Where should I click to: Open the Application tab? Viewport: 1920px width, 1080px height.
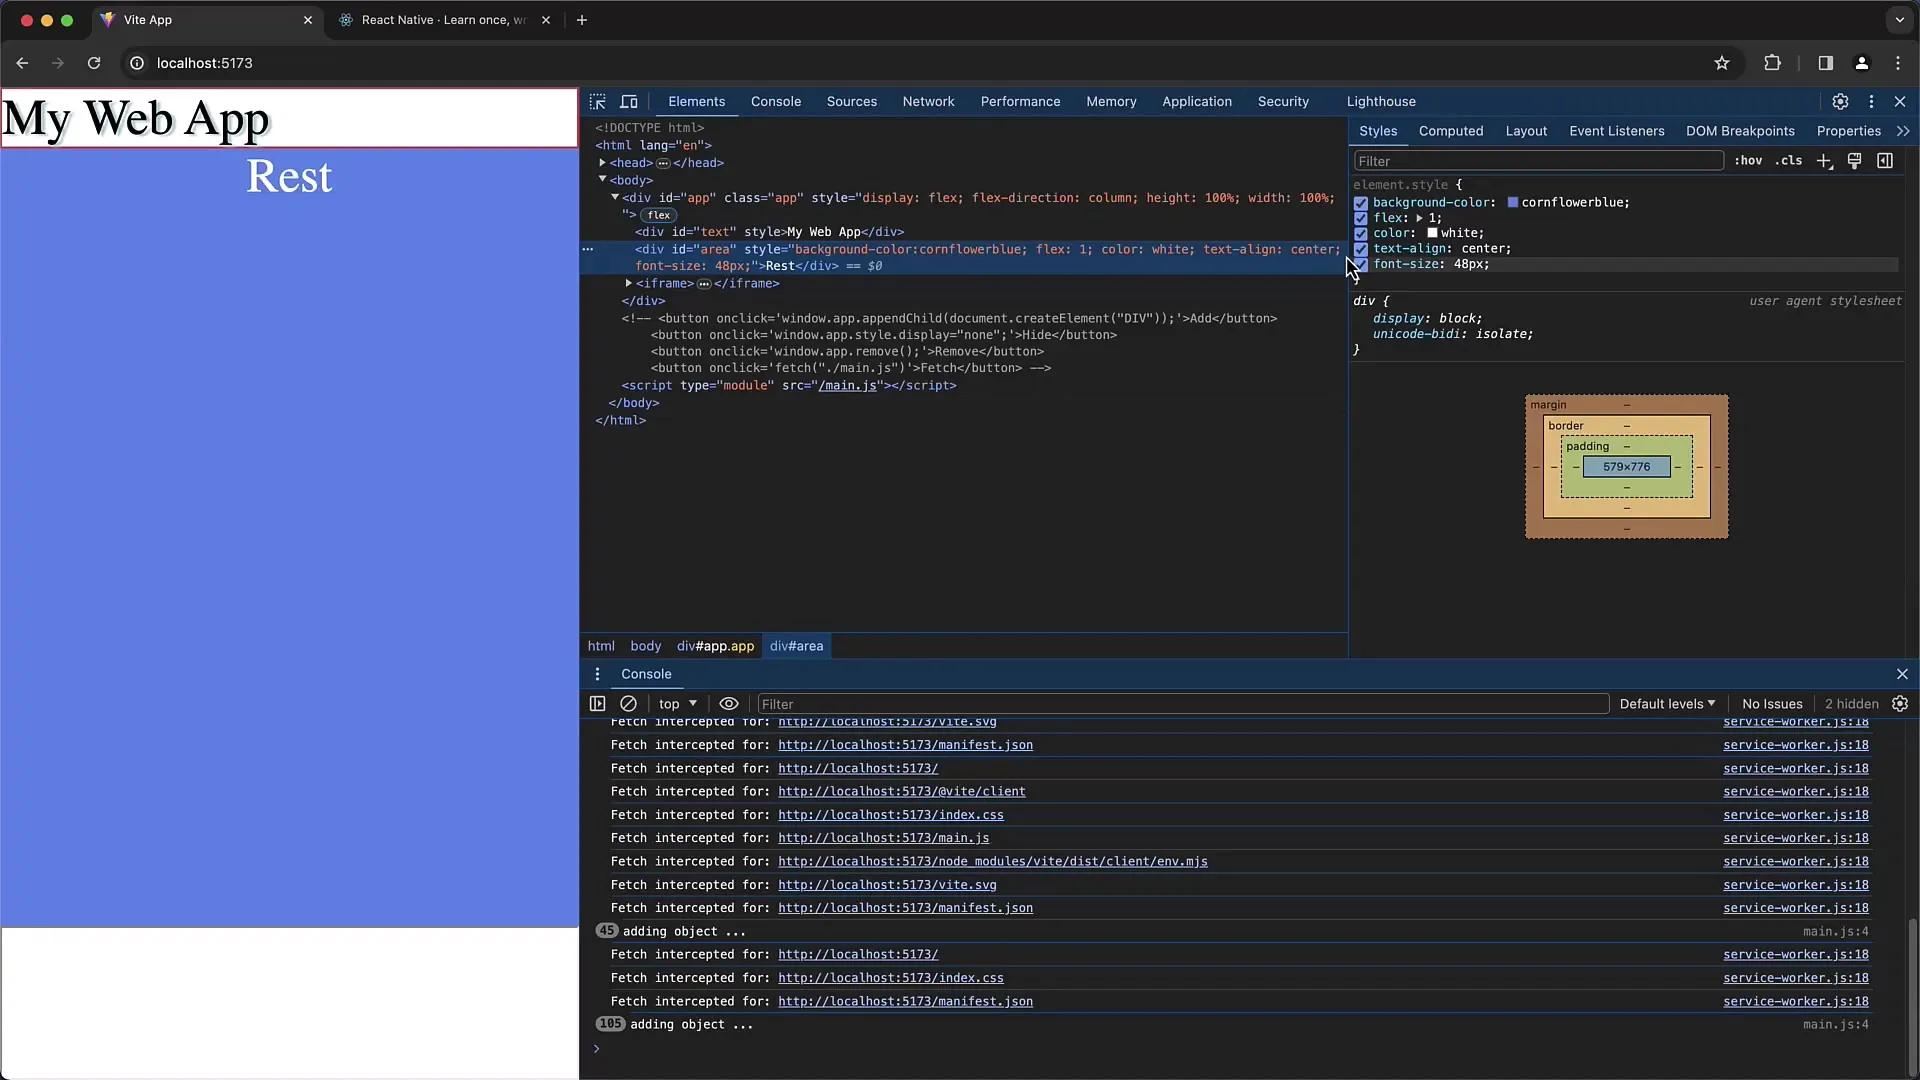[x=1197, y=102]
